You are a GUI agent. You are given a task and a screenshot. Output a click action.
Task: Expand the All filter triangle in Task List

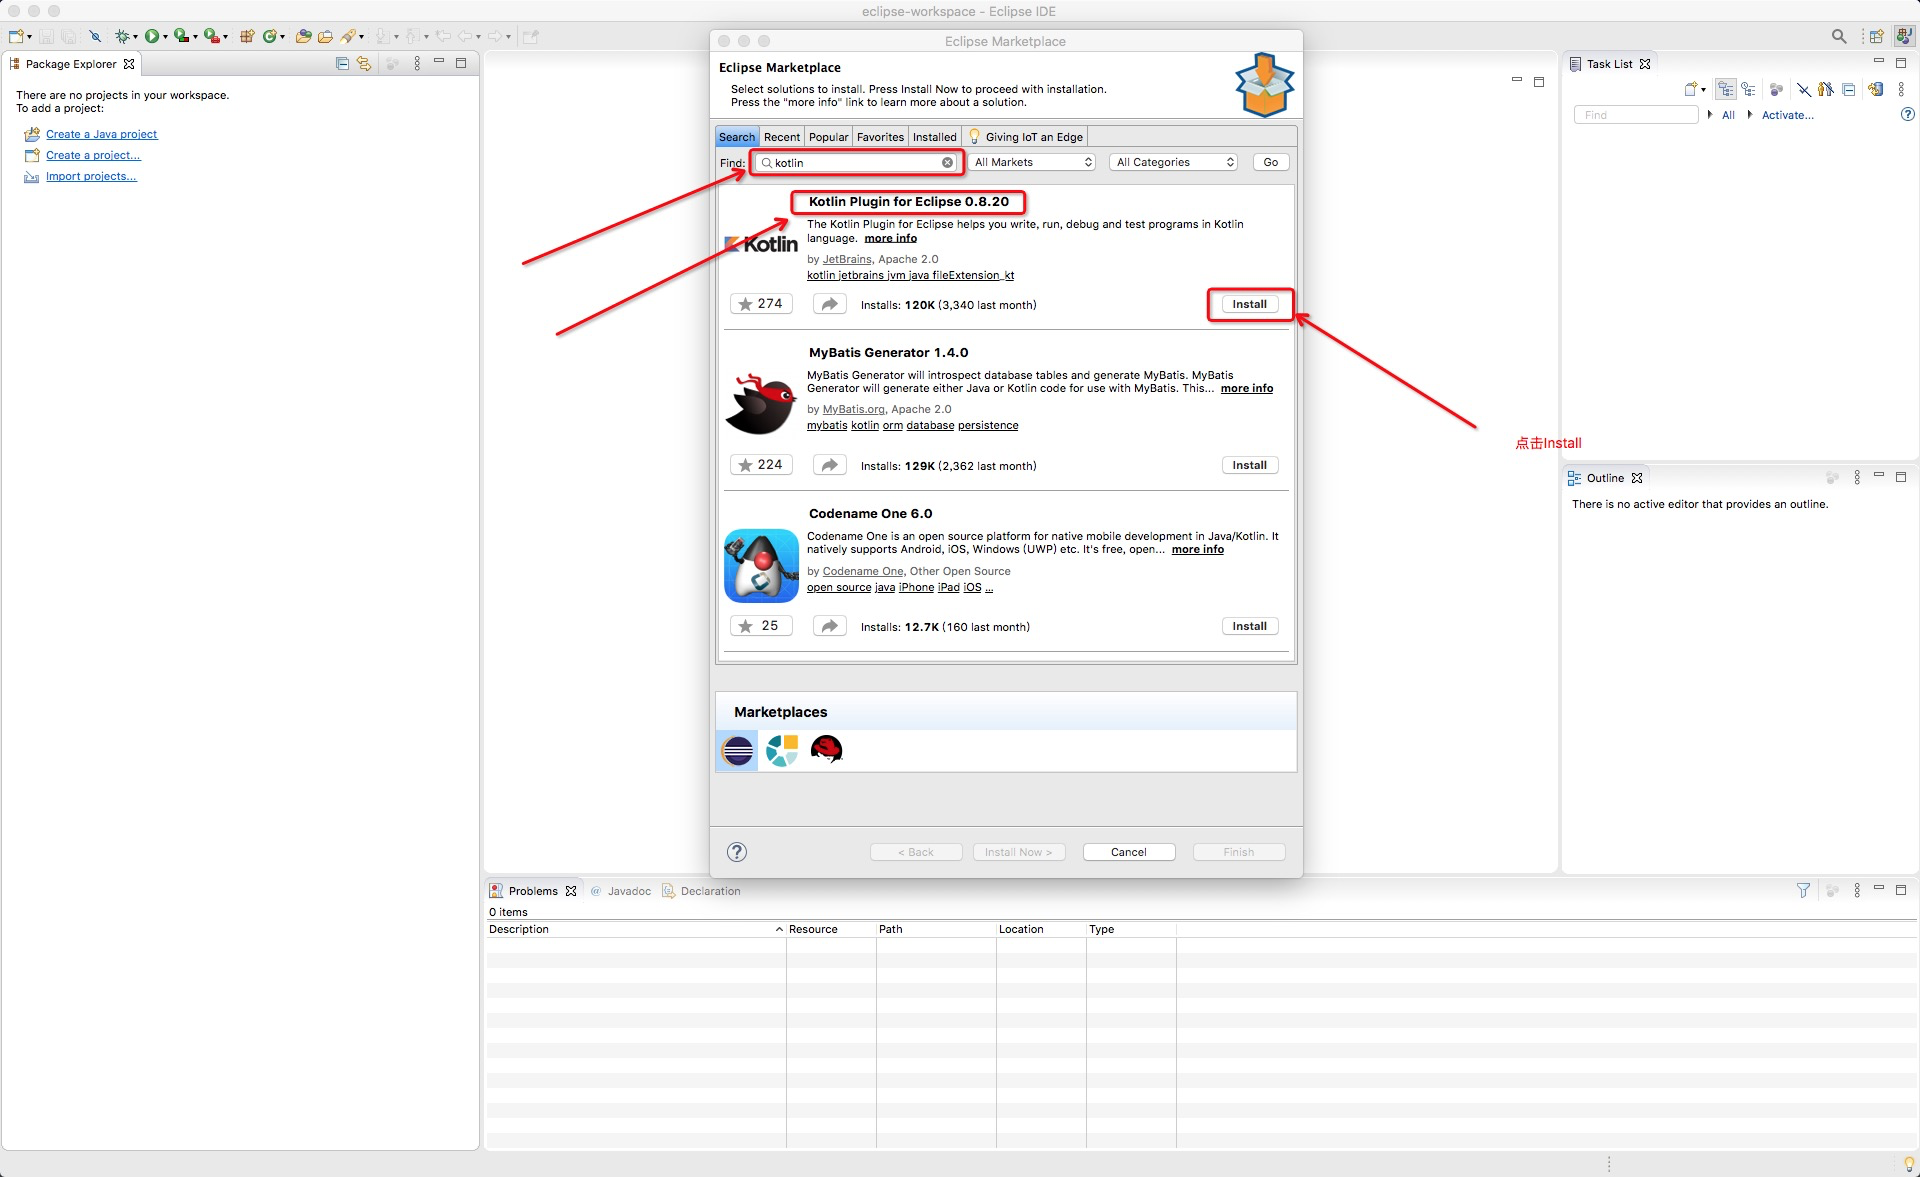click(x=1710, y=115)
